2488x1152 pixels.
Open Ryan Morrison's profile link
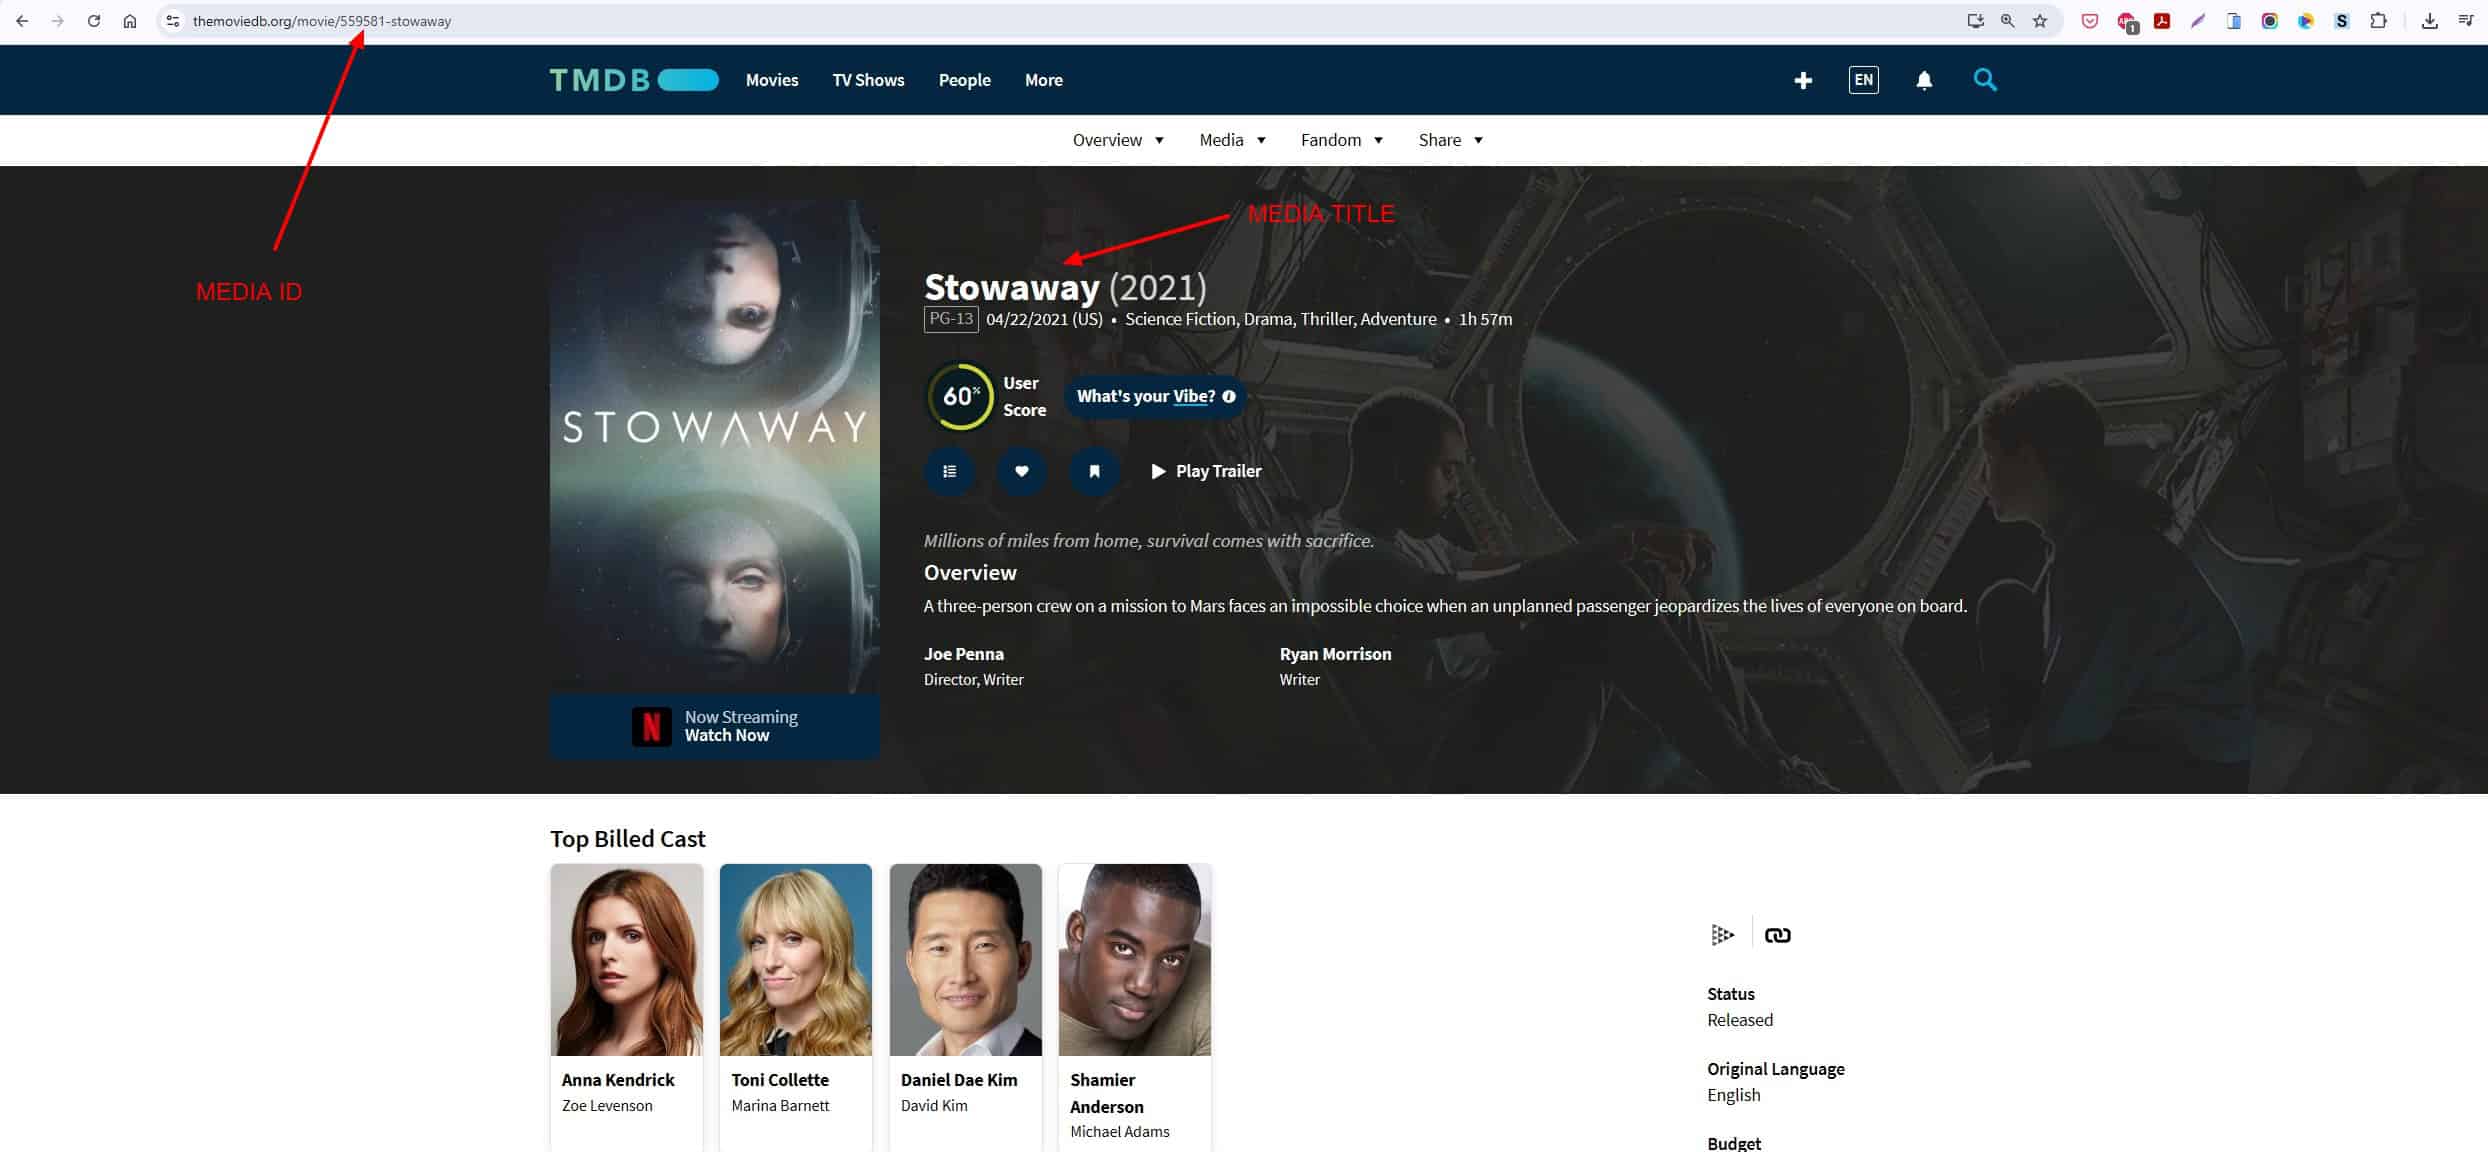pyautogui.click(x=1335, y=654)
